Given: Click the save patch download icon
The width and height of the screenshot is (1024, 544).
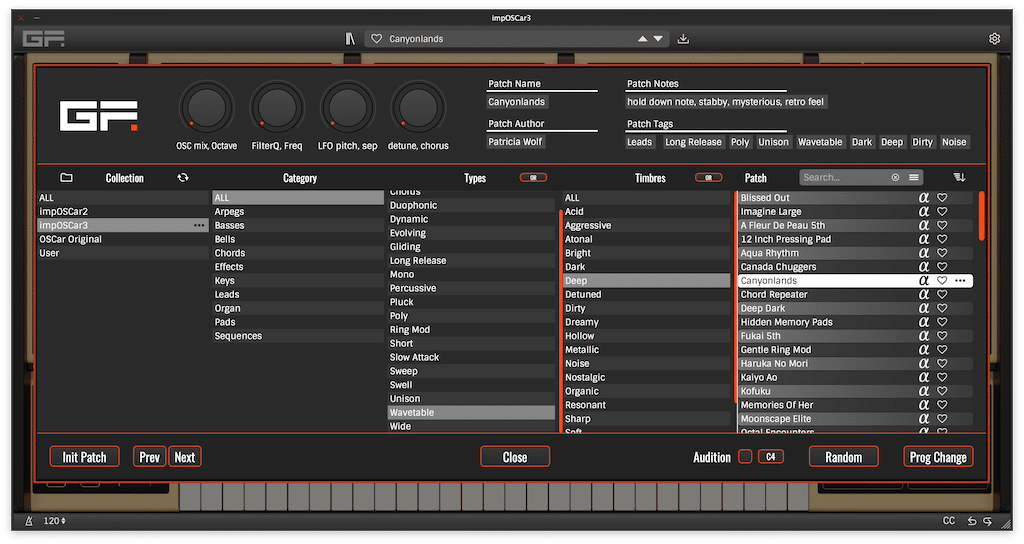Looking at the screenshot, I should pos(683,39).
